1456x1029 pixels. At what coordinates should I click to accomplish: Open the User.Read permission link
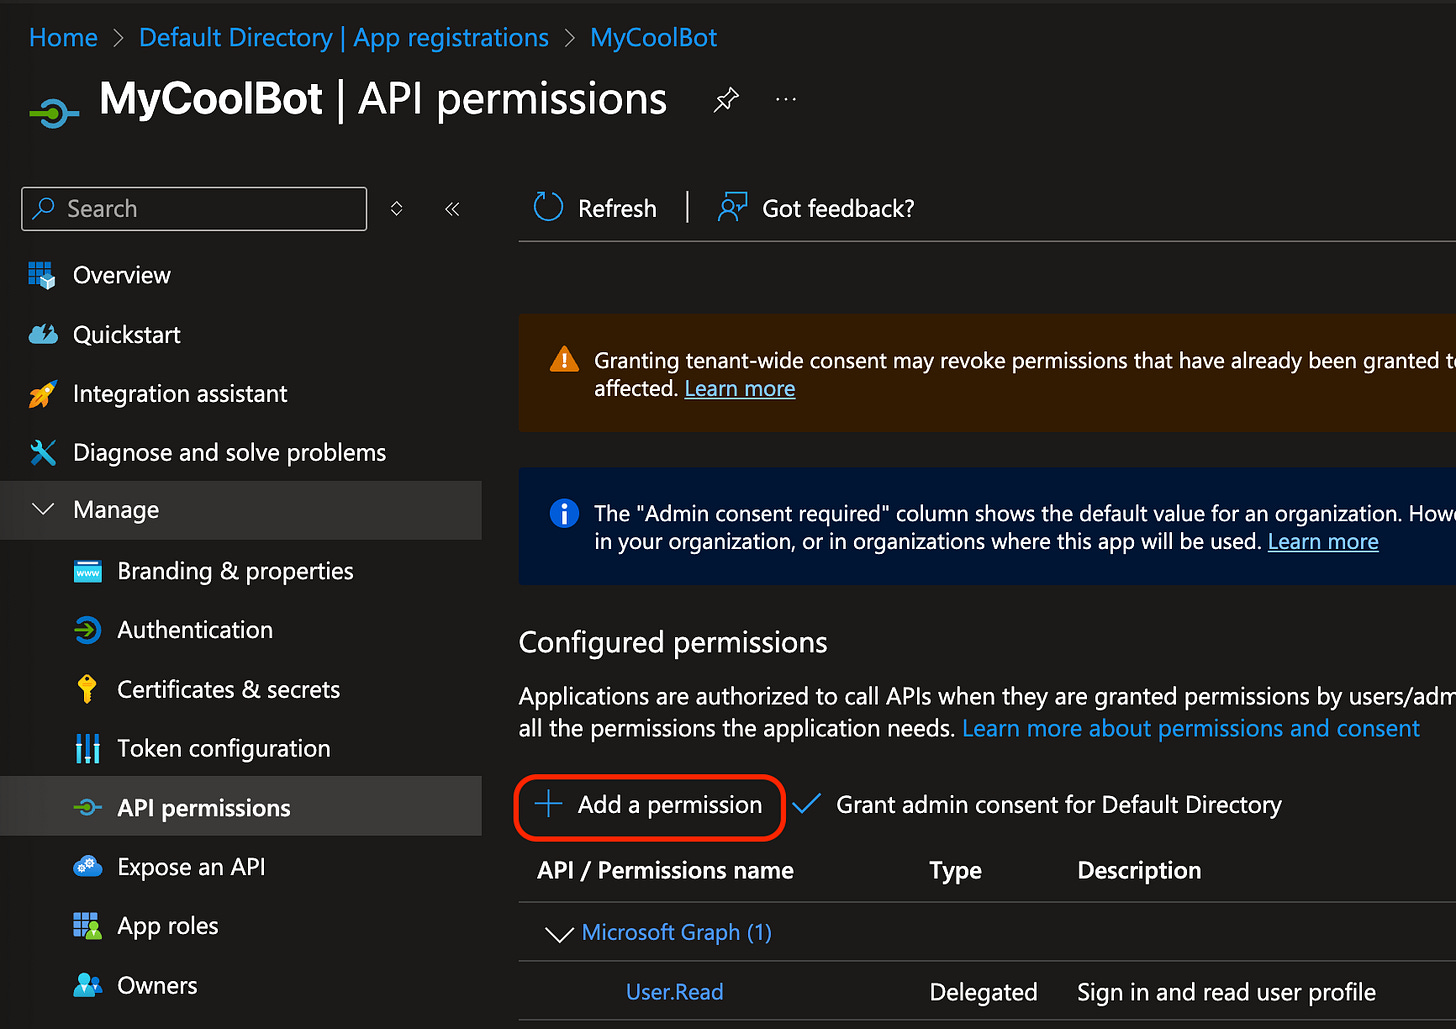click(x=674, y=992)
